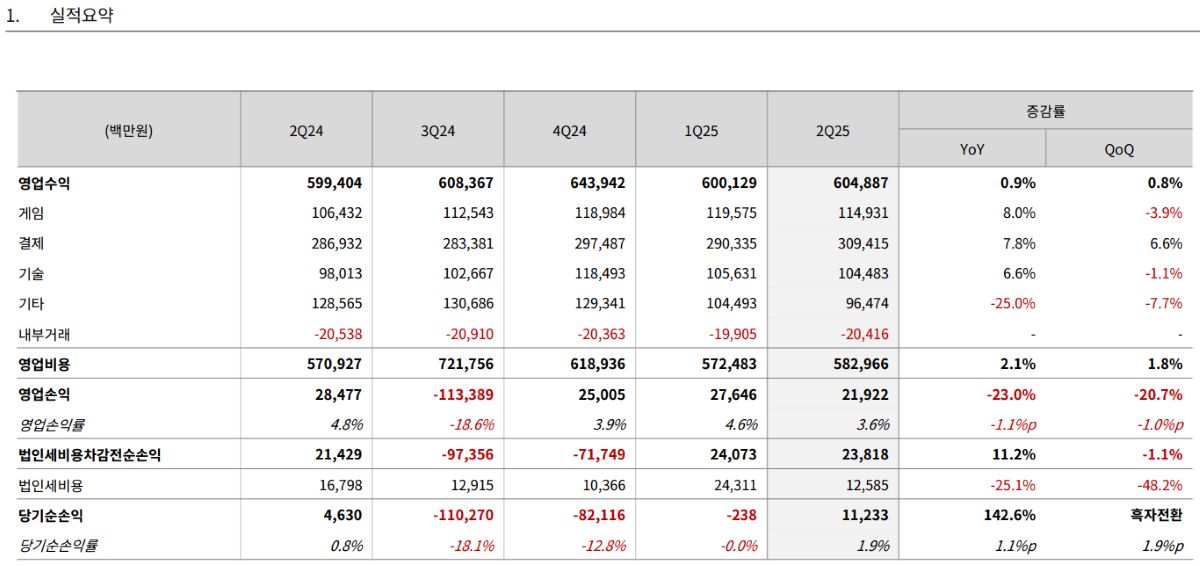
Task: Click the 604,887 value for 2Q25
Action: (860, 183)
